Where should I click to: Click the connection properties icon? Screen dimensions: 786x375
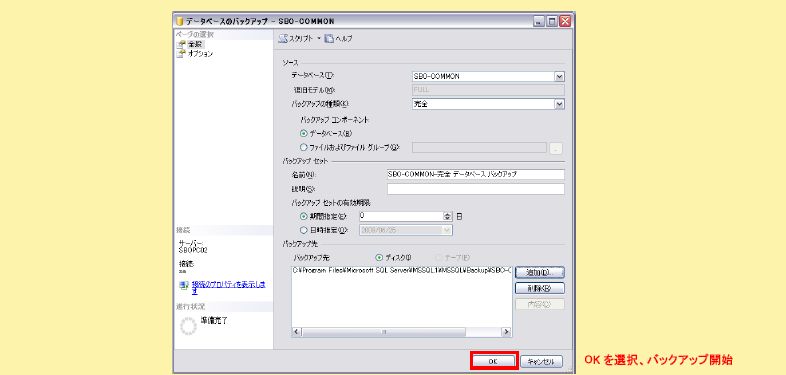click(184, 286)
